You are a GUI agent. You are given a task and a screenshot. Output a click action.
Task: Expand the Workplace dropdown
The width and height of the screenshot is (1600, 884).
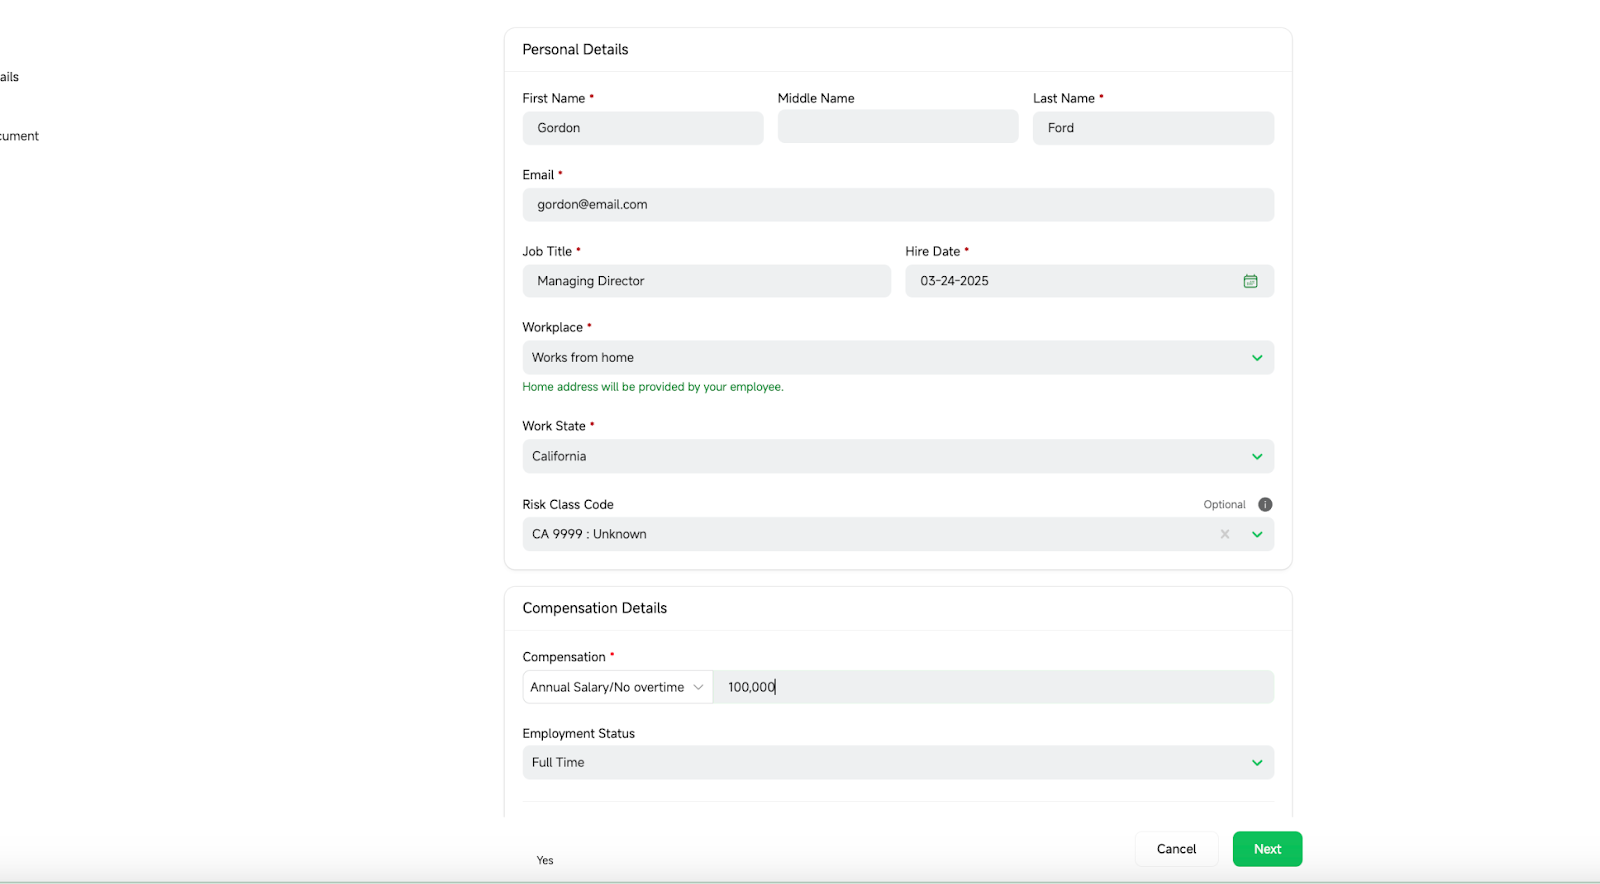pos(1257,358)
